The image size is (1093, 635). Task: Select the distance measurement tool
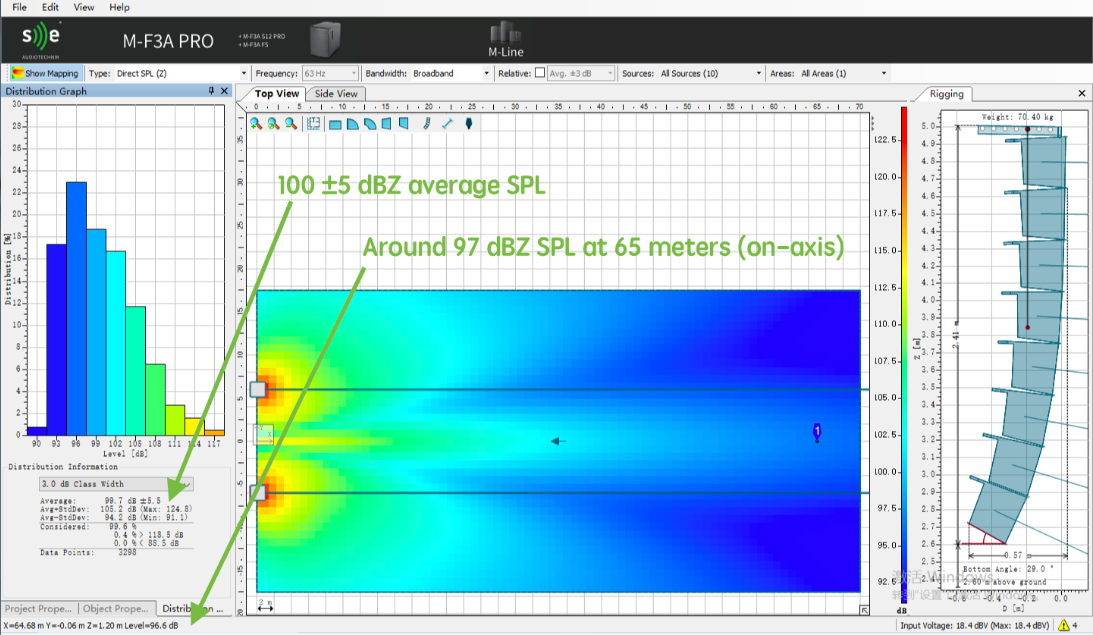point(447,124)
